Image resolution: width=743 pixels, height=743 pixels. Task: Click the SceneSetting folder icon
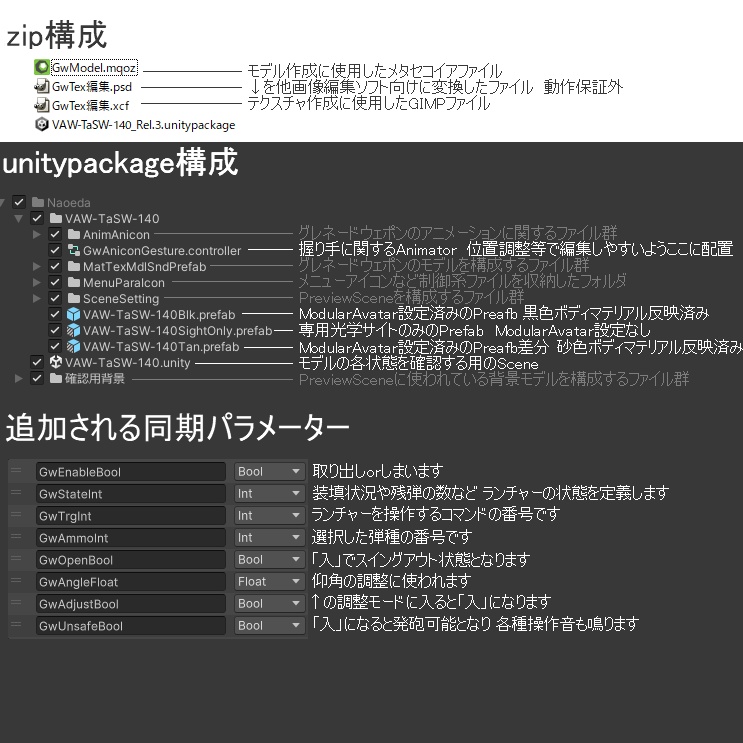(74, 299)
